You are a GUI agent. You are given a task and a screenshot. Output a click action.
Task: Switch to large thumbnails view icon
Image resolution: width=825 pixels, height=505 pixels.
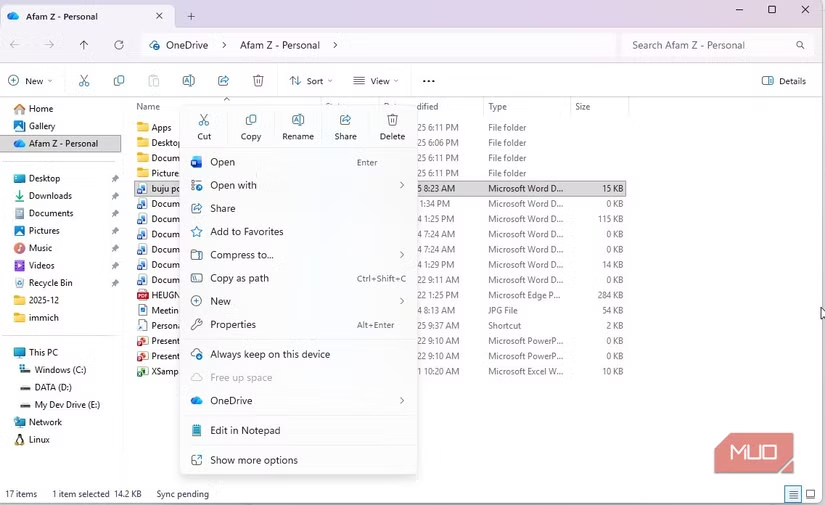[x=810, y=494]
